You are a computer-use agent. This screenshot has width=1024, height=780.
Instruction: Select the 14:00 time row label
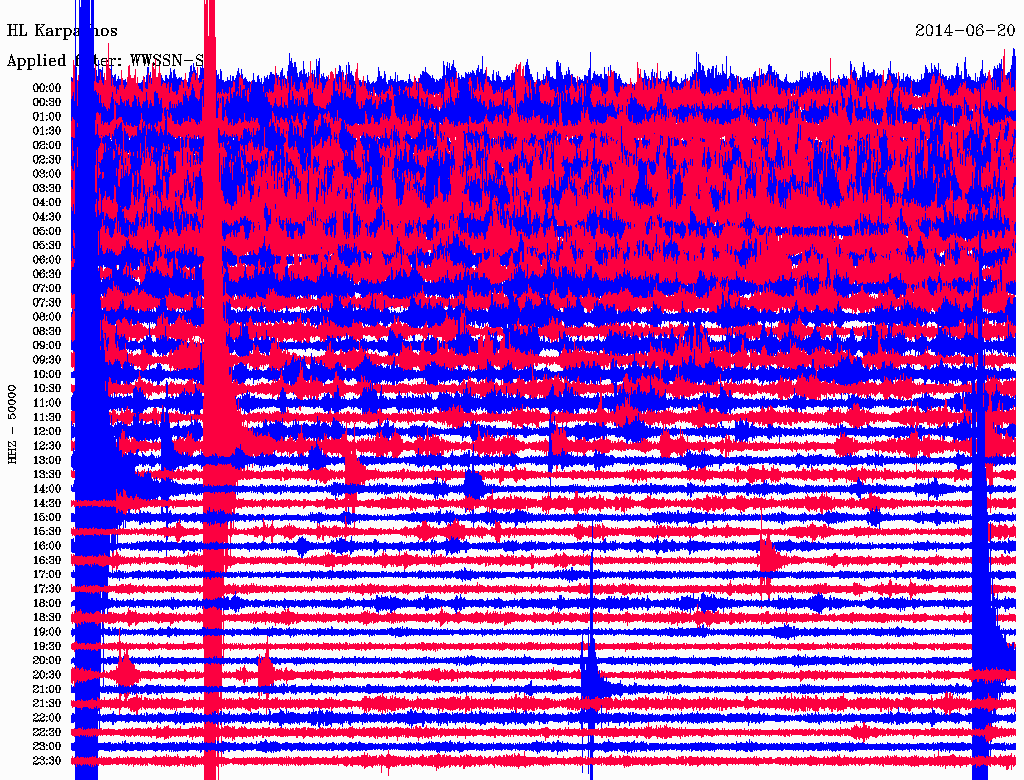coord(47,489)
